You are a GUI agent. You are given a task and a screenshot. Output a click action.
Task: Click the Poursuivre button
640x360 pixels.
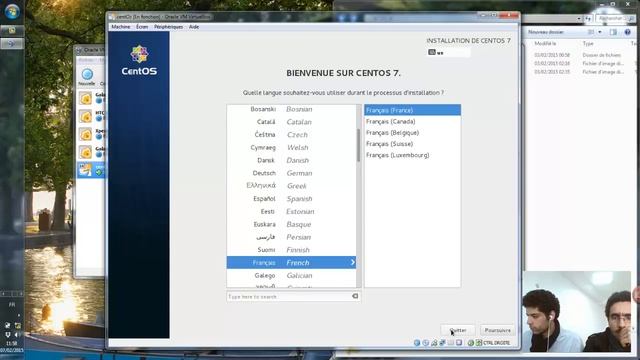498,330
